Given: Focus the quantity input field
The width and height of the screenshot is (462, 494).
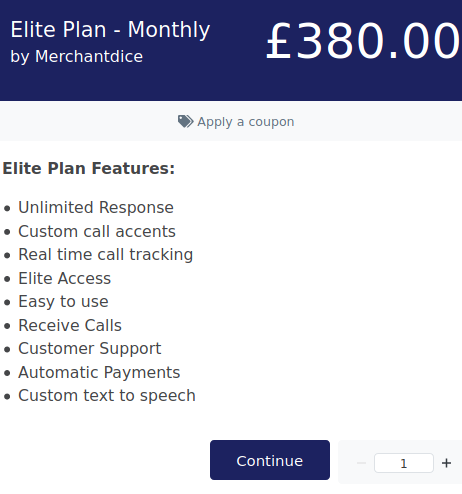Looking at the screenshot, I should point(404,463).
